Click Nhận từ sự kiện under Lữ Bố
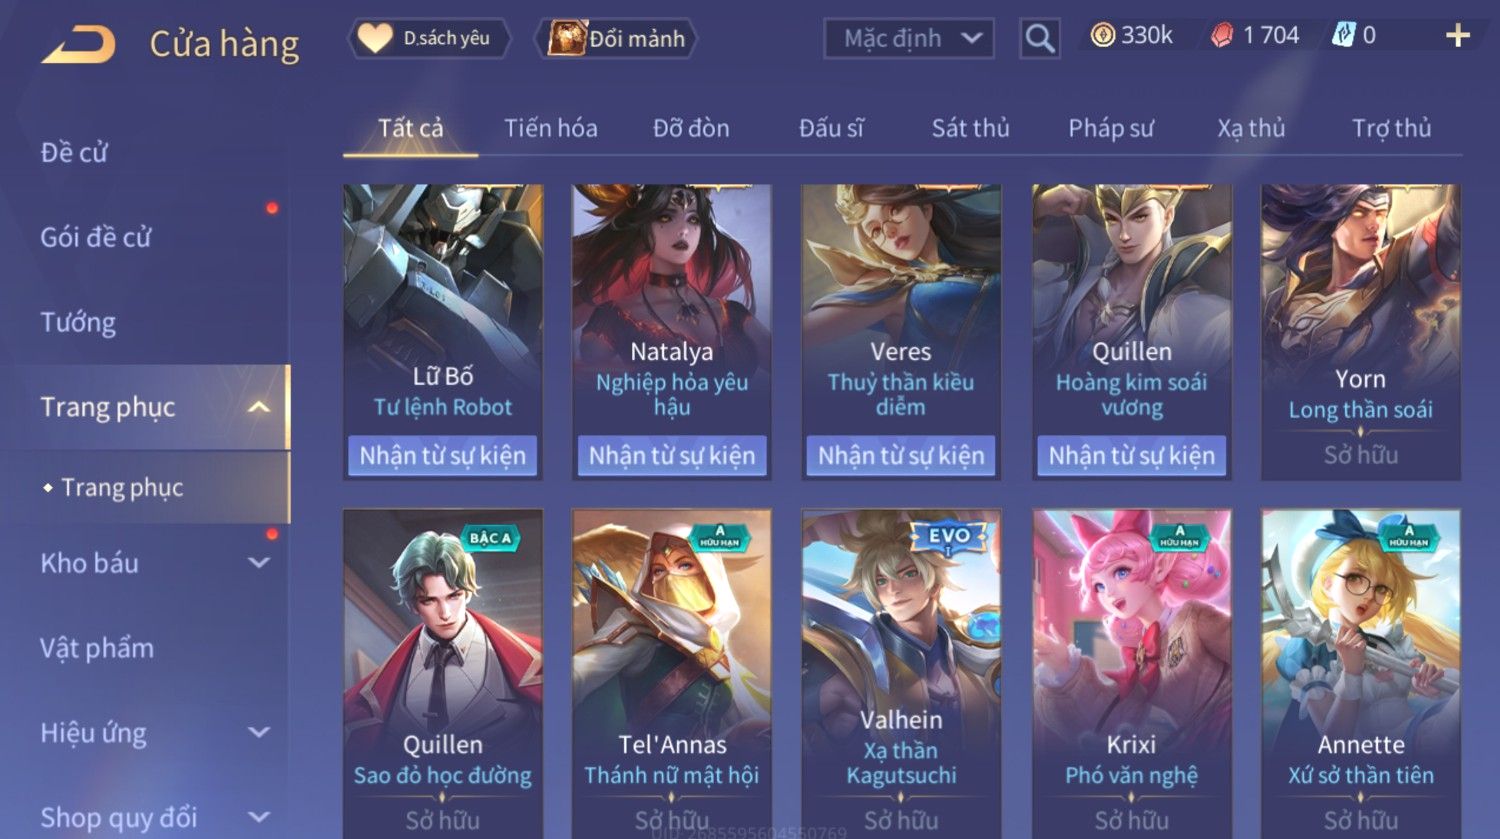This screenshot has width=1500, height=839. click(x=442, y=455)
